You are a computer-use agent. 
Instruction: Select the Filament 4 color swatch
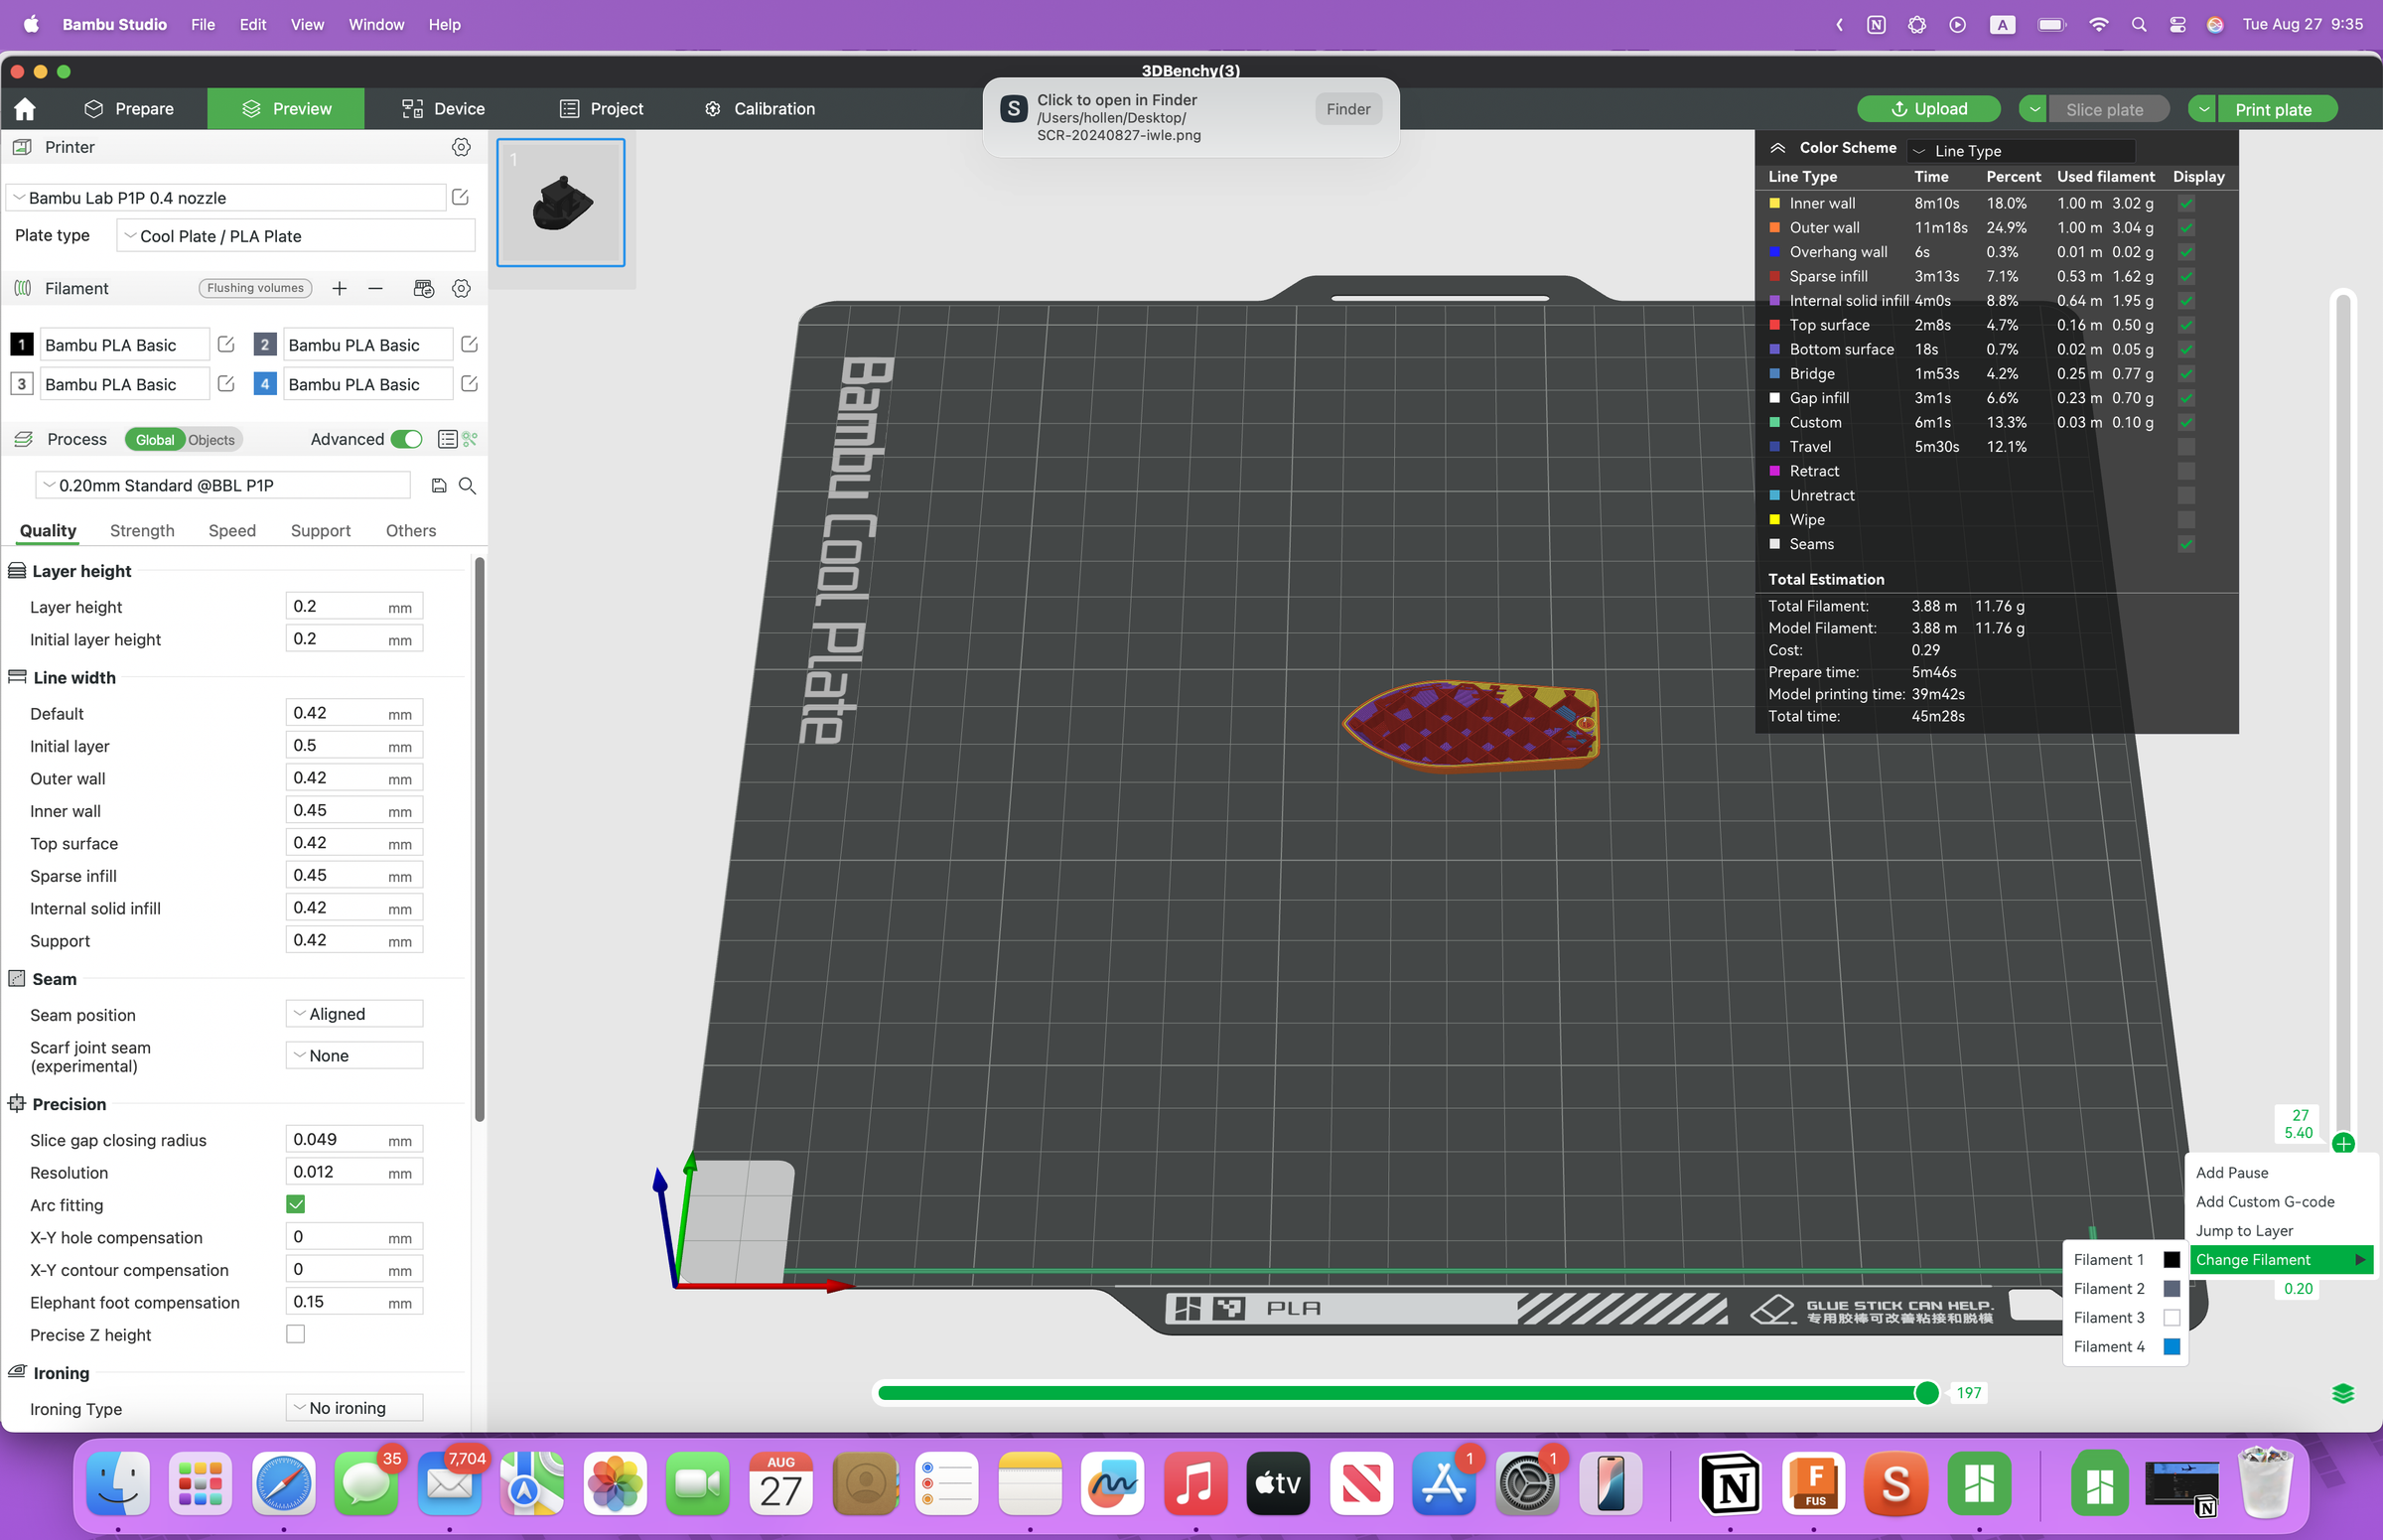tap(2171, 1346)
